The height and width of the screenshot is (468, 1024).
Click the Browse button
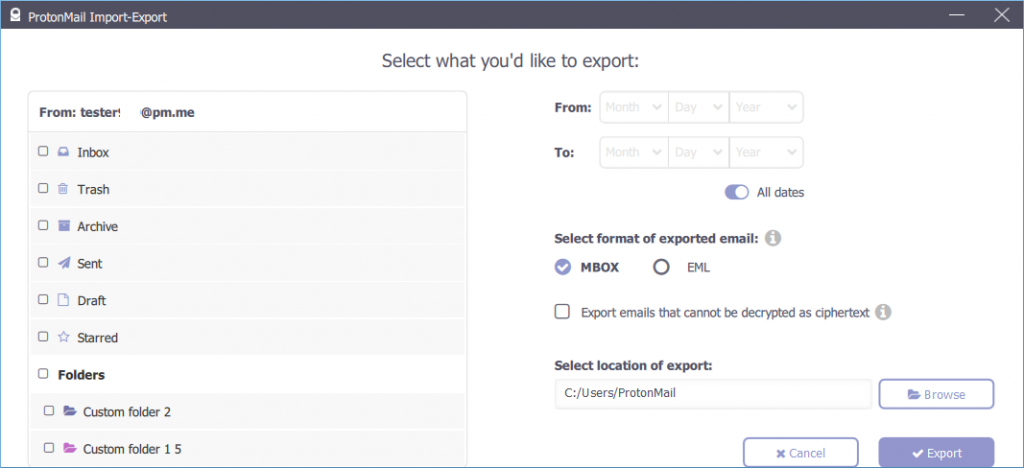936,394
